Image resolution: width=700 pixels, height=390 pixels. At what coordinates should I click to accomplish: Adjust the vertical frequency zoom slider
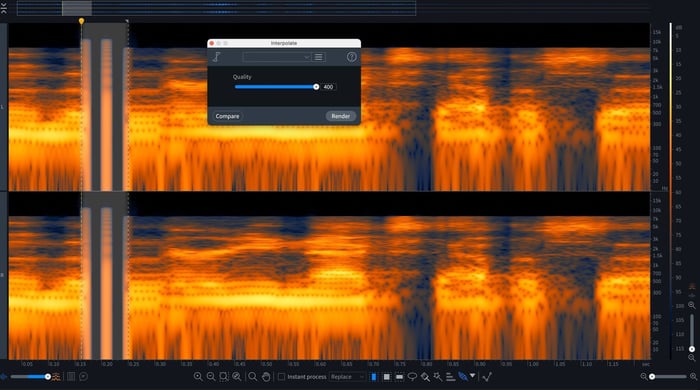[692, 332]
